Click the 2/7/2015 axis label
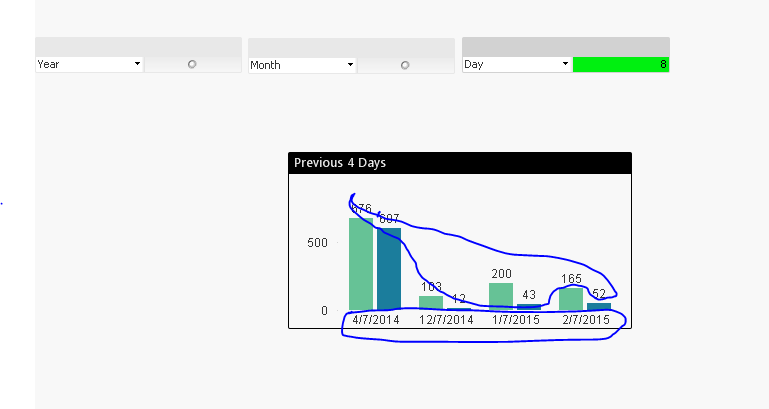 [585, 320]
